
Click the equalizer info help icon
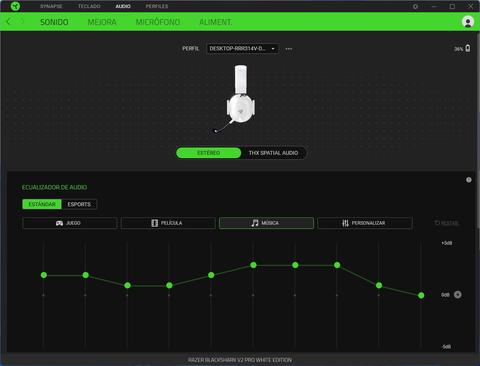(469, 180)
